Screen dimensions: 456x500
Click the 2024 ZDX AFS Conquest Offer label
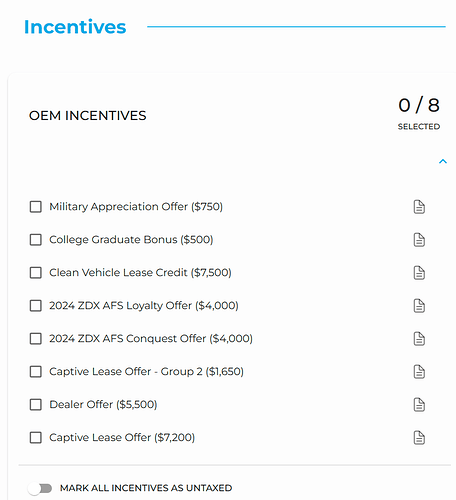[151, 339]
